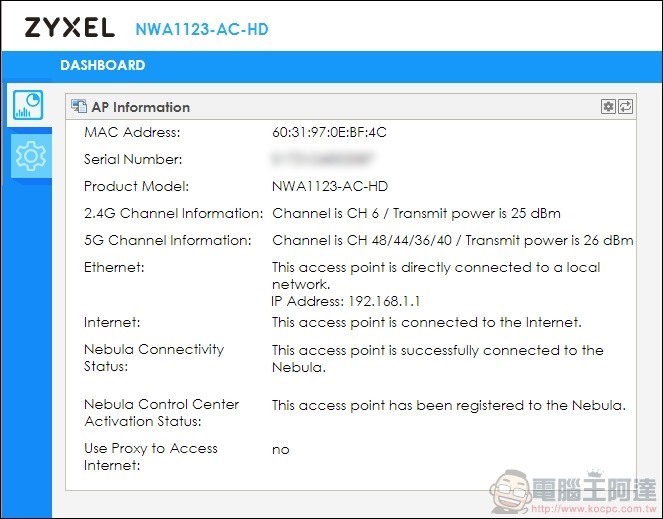Click the Internet connection status text

(427, 323)
